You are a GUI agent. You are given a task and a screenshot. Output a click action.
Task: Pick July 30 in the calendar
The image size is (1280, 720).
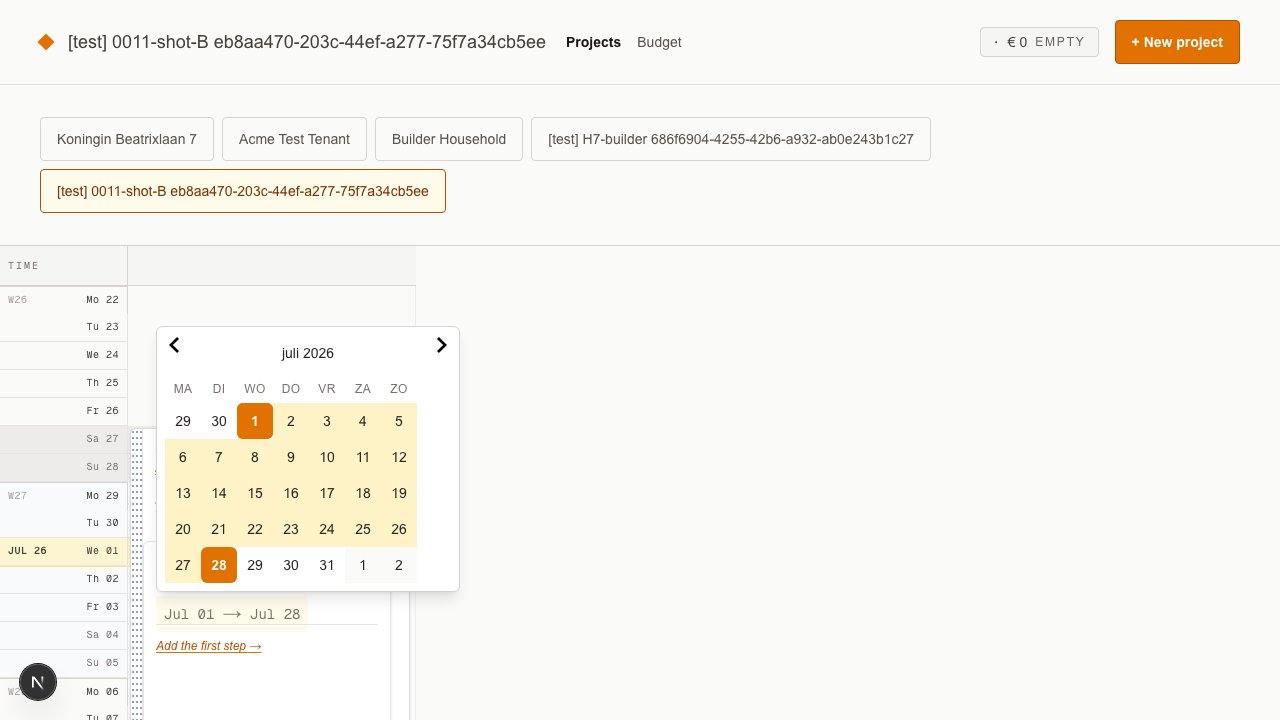click(x=291, y=565)
